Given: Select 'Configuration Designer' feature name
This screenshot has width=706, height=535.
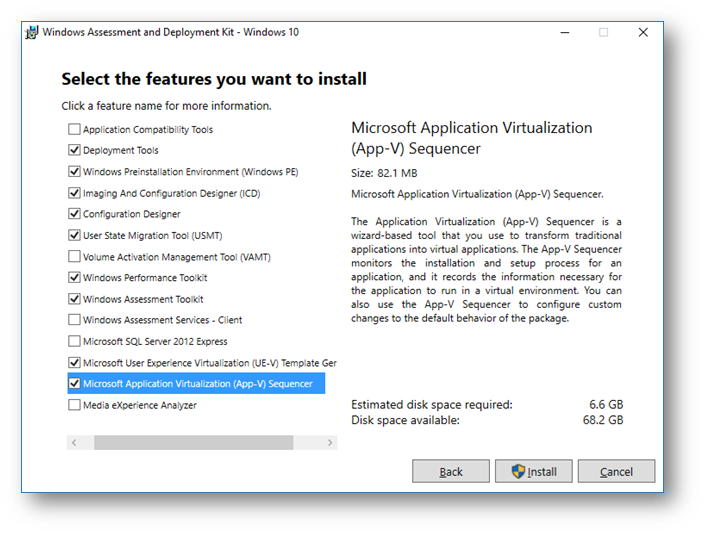Looking at the screenshot, I should pos(131,214).
